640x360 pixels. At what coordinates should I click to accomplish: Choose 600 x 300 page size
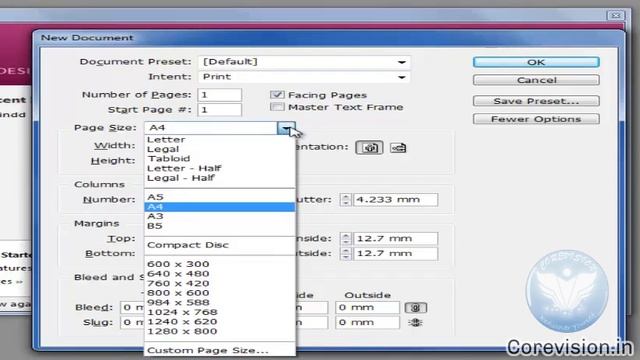click(x=220, y=264)
